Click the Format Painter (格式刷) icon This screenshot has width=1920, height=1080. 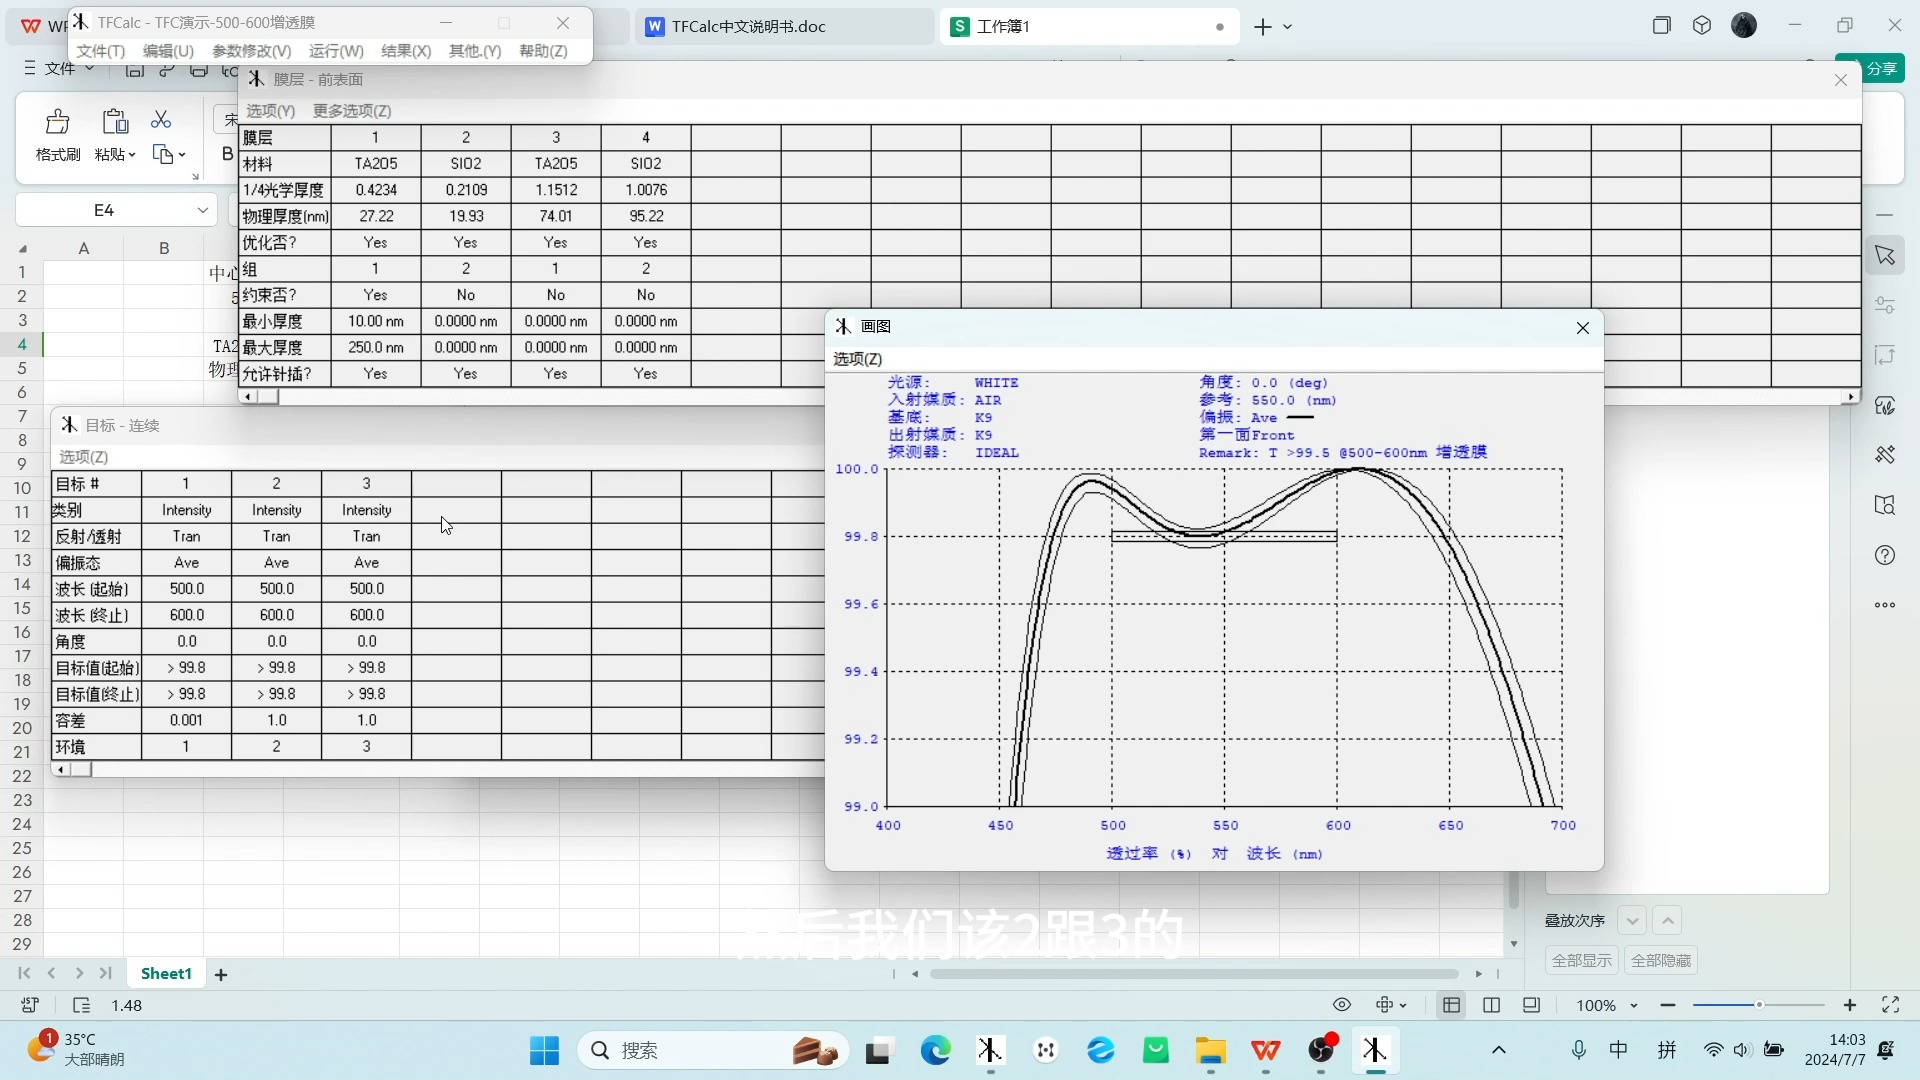tap(57, 122)
